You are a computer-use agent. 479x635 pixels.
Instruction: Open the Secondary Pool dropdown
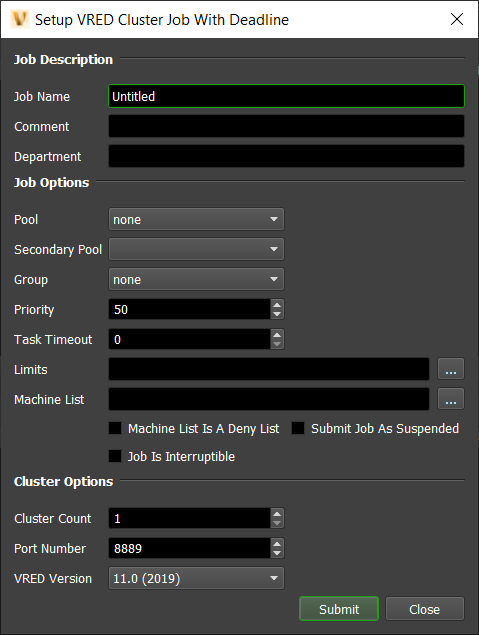[x=196, y=249]
